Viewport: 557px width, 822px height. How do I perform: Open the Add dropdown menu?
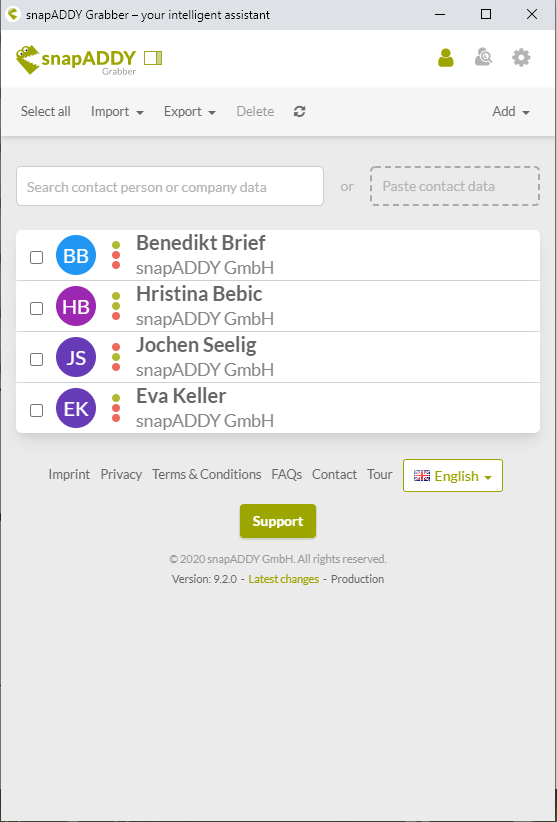click(511, 111)
